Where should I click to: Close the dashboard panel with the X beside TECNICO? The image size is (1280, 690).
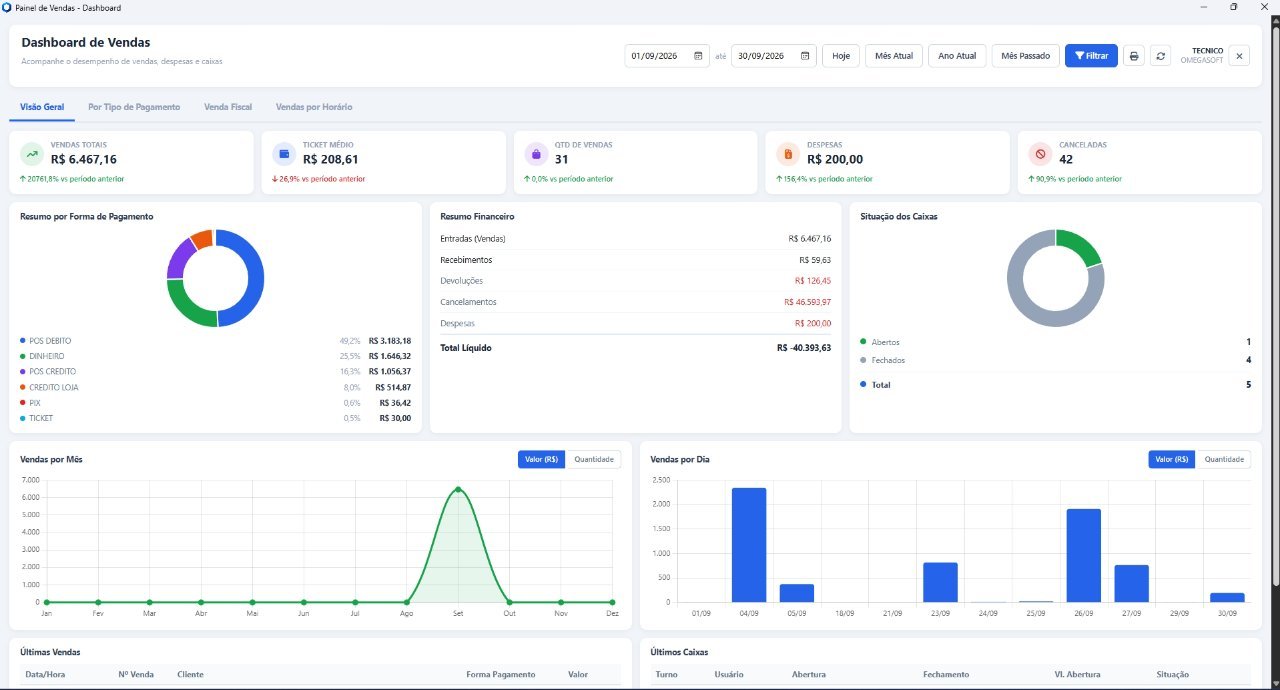pyautogui.click(x=1239, y=56)
